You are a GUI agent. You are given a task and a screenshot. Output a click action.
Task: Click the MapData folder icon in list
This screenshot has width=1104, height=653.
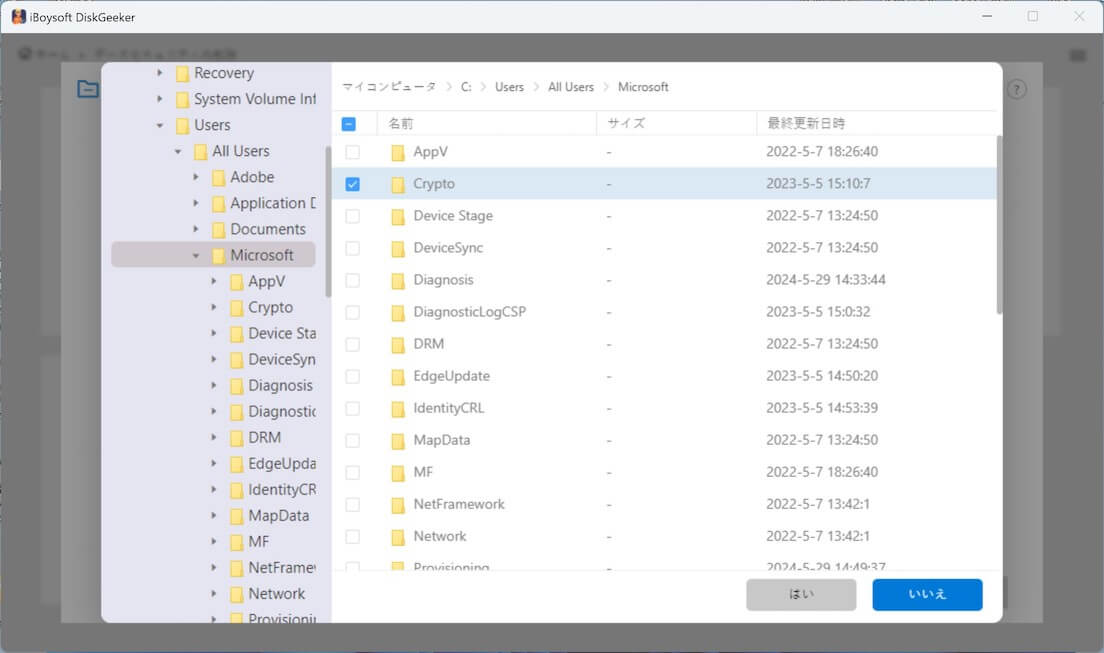398,440
